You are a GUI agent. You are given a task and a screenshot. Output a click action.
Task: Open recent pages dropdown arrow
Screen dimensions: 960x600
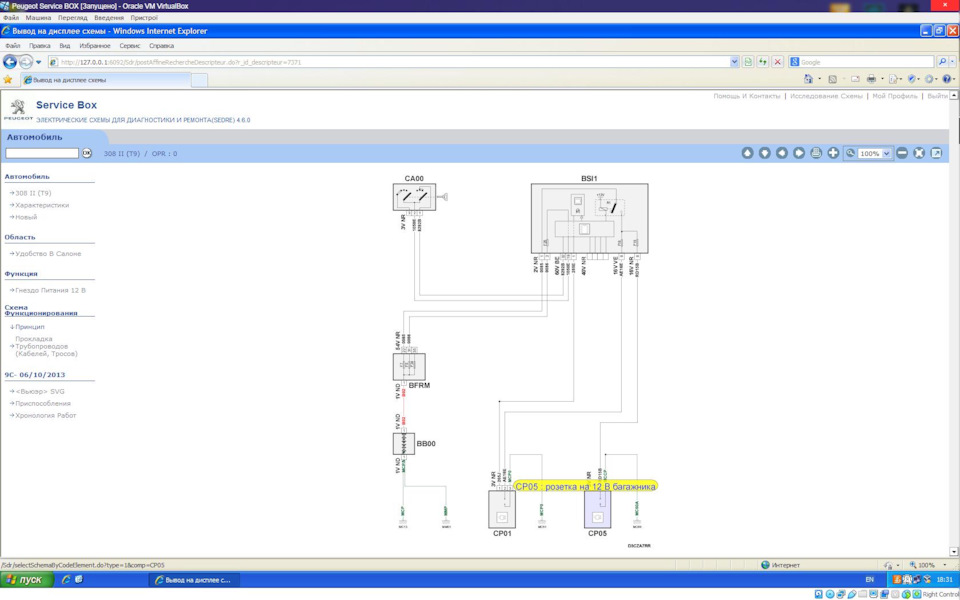coord(39,62)
